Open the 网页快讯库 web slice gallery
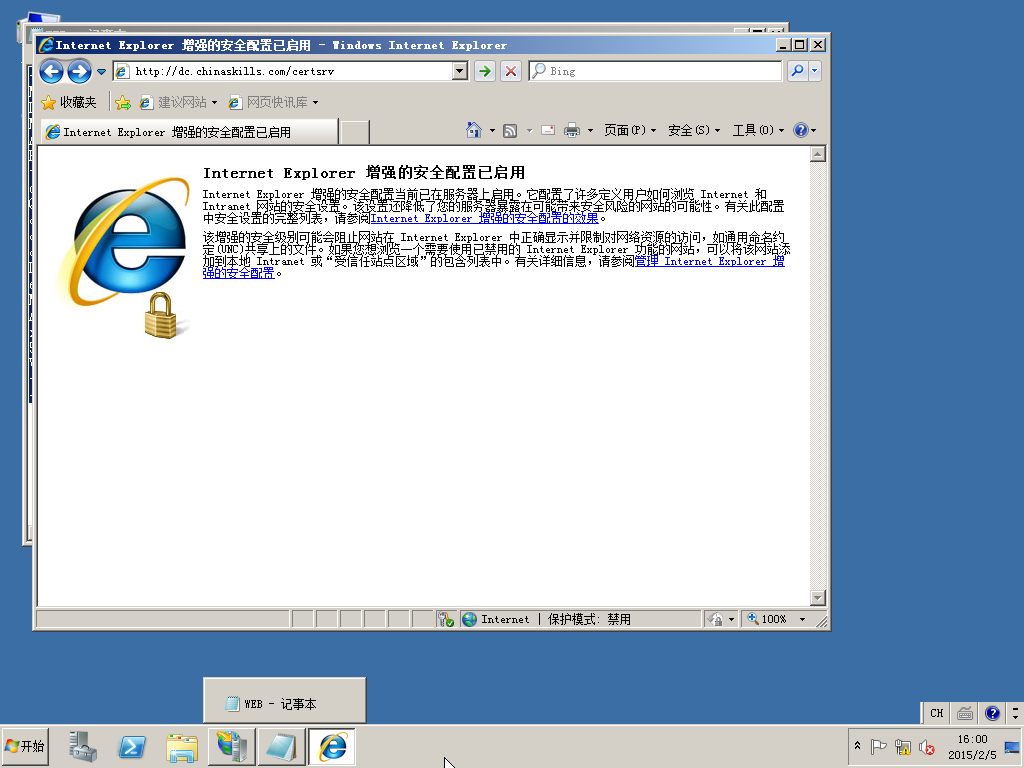Image resolution: width=1024 pixels, height=768 pixels. click(274, 103)
